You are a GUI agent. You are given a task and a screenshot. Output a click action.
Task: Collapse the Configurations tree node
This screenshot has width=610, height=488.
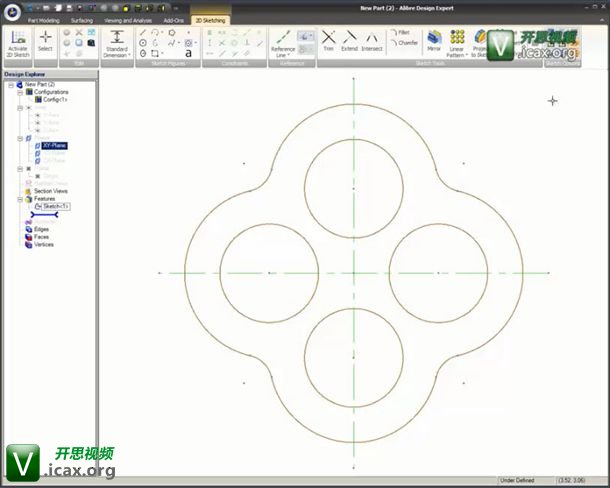pos(19,92)
